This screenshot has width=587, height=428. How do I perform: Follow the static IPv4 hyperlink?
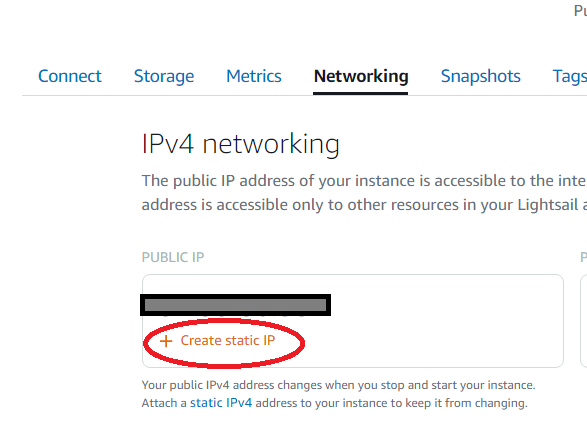click(x=221, y=403)
